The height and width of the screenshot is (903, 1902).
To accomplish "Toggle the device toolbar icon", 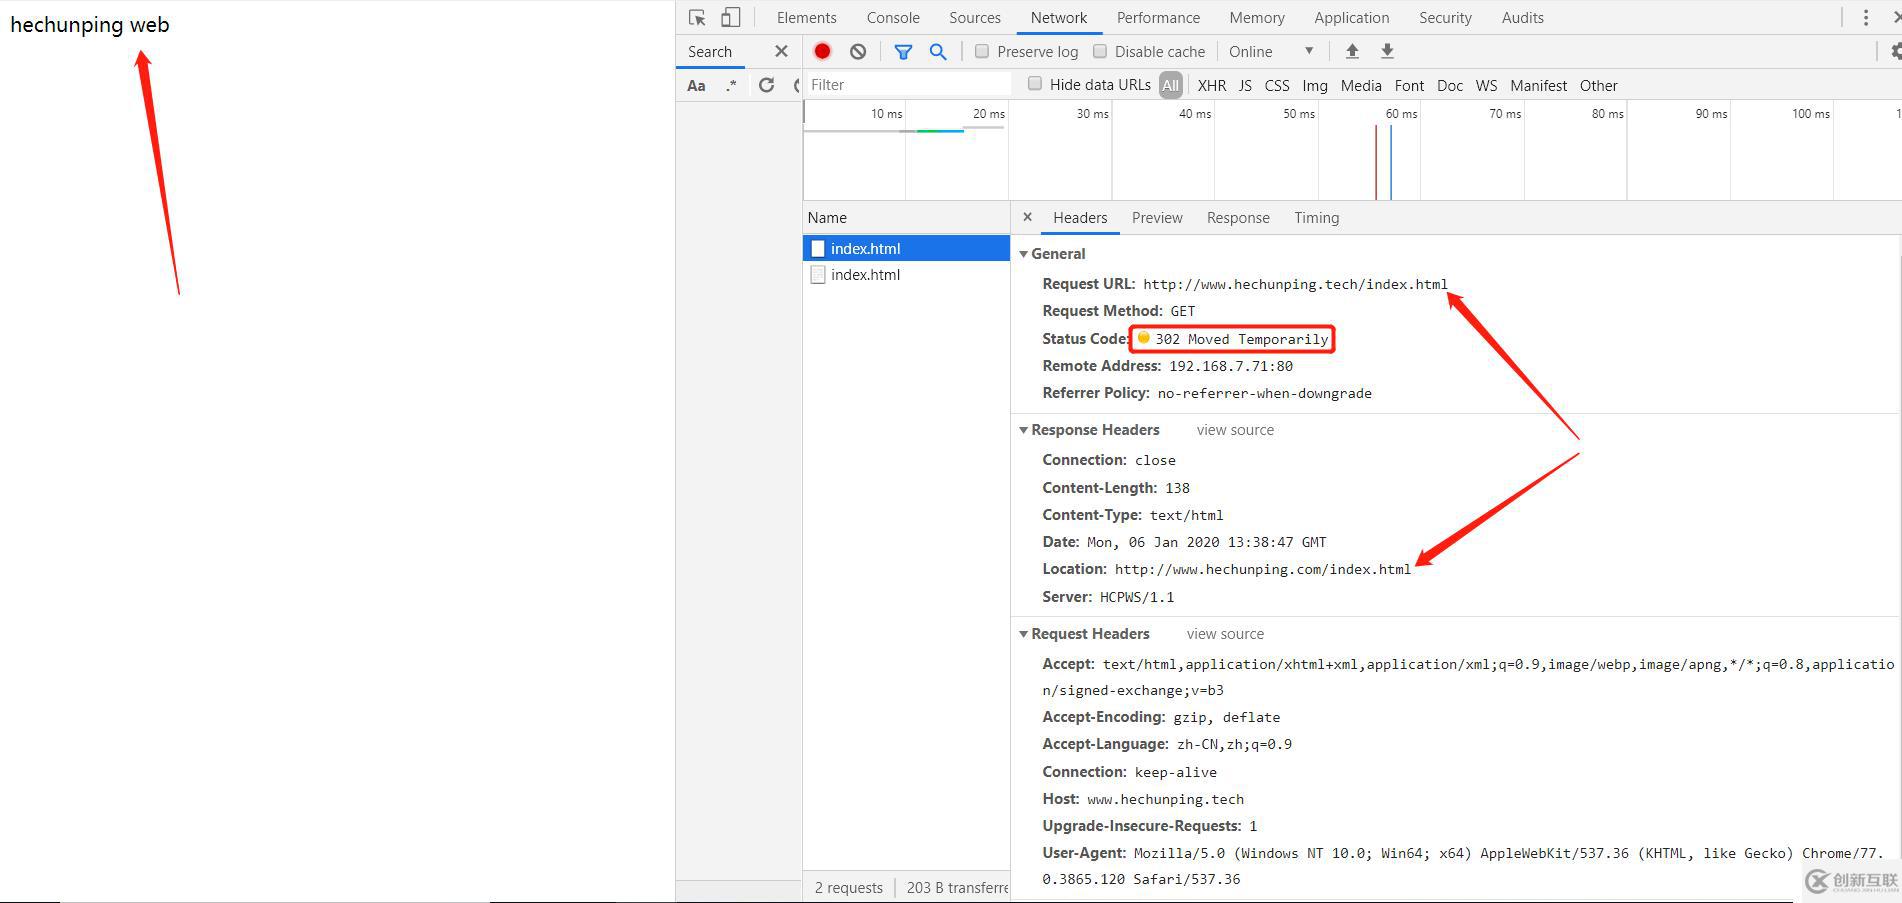I will click(x=731, y=17).
